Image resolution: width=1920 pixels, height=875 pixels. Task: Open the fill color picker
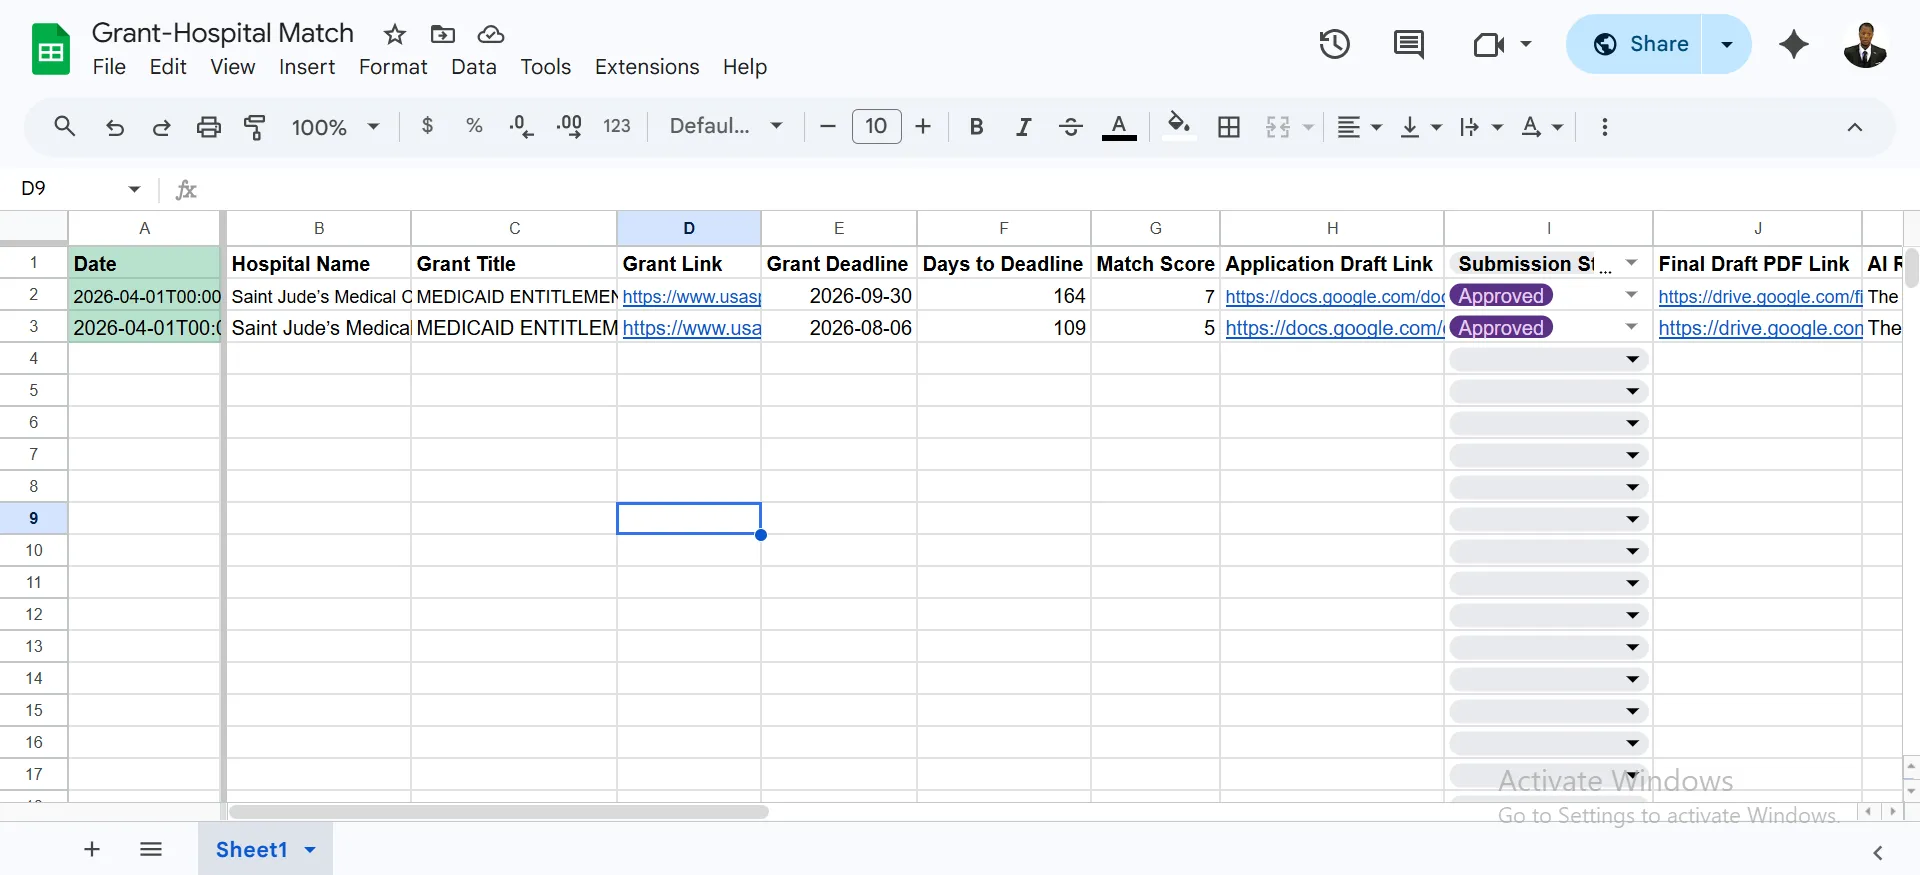[1179, 126]
